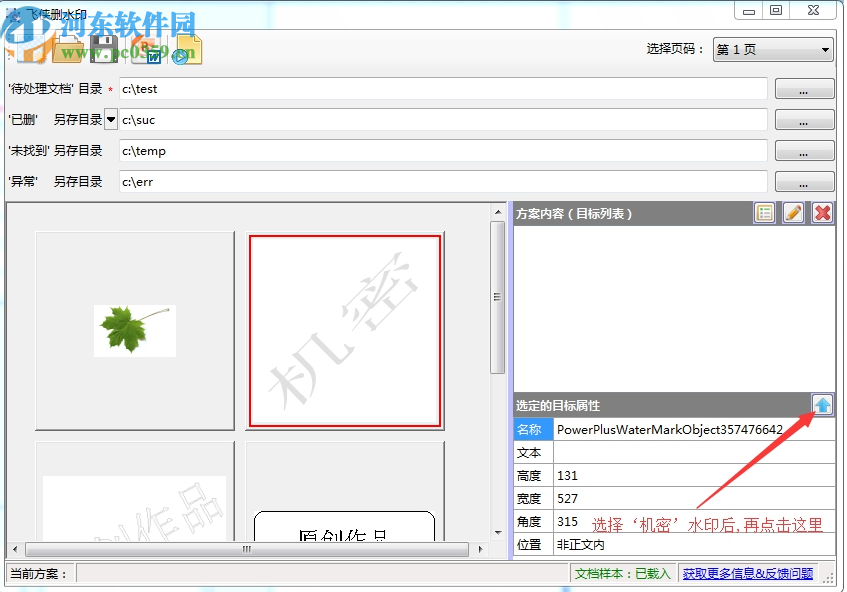Minimize the 飞侠删水印 window
The image size is (847, 592).
click(749, 11)
